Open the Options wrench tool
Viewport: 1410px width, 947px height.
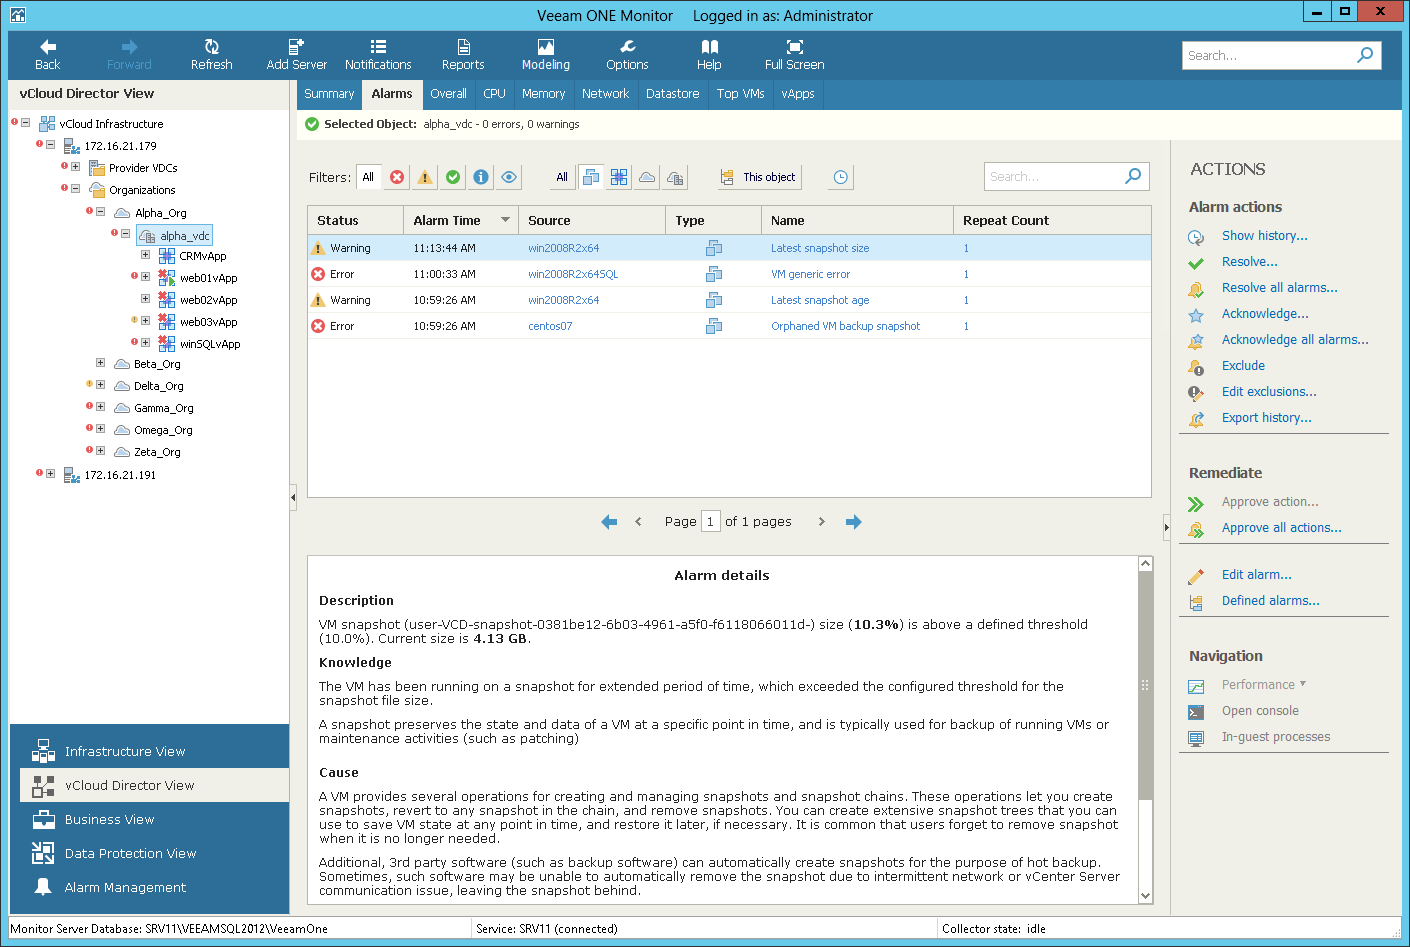point(627,55)
